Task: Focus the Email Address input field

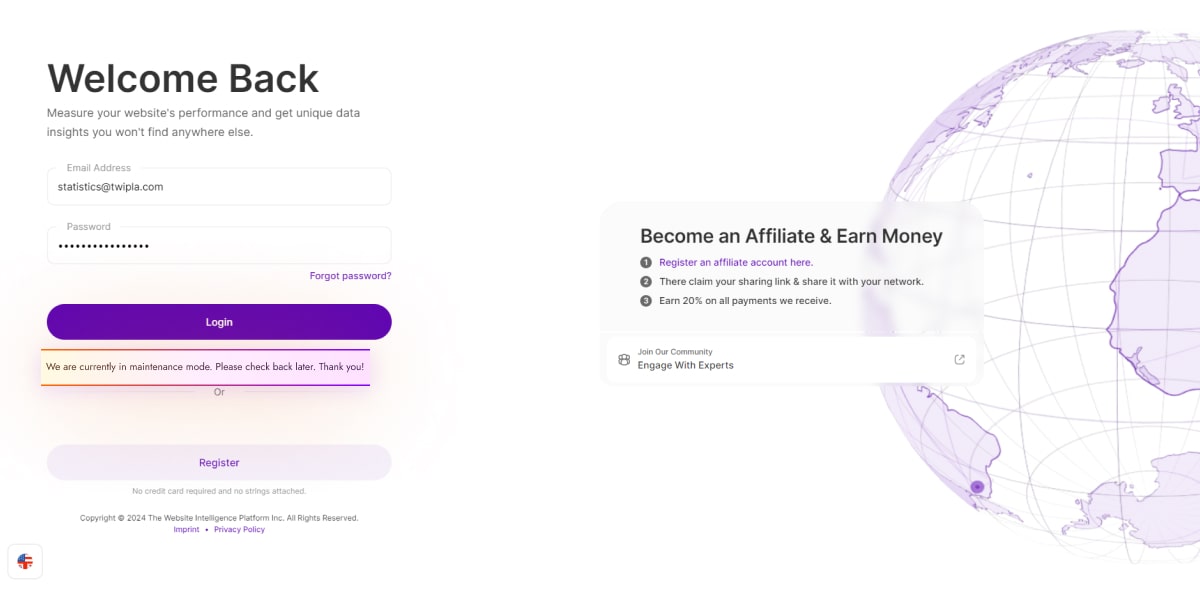Action: pos(219,187)
